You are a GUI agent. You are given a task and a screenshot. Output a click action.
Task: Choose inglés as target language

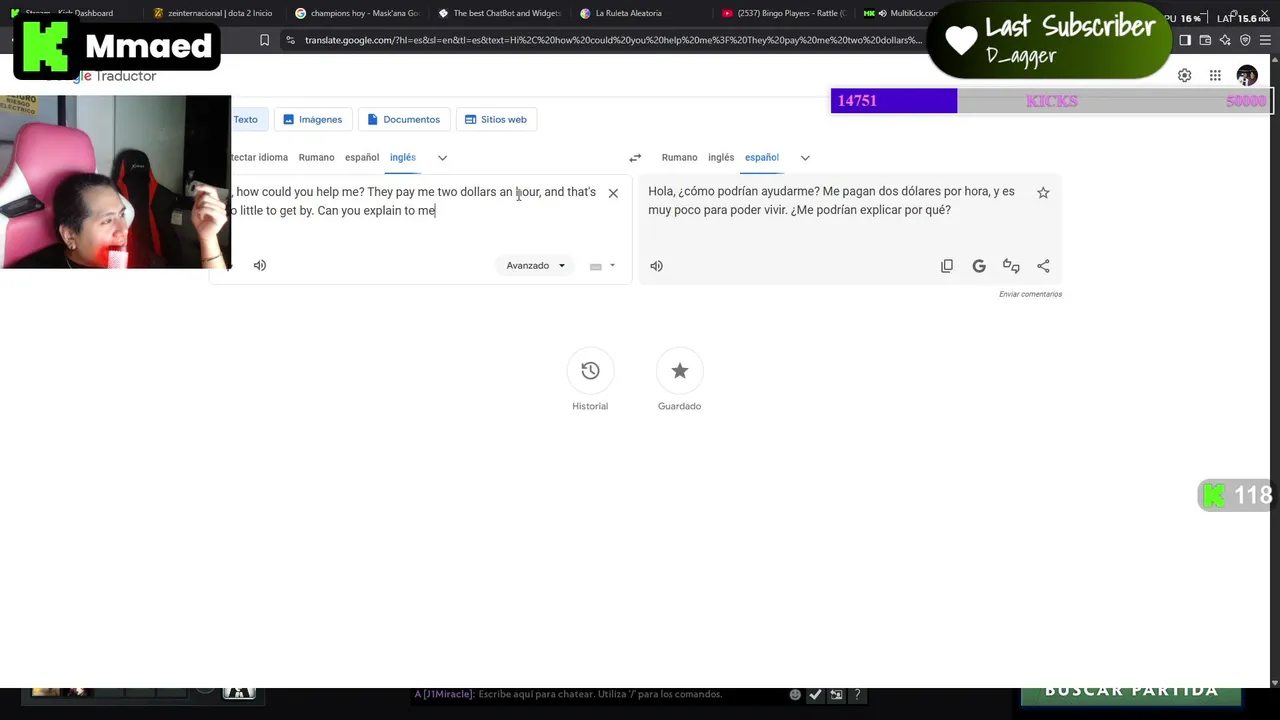pos(721,158)
